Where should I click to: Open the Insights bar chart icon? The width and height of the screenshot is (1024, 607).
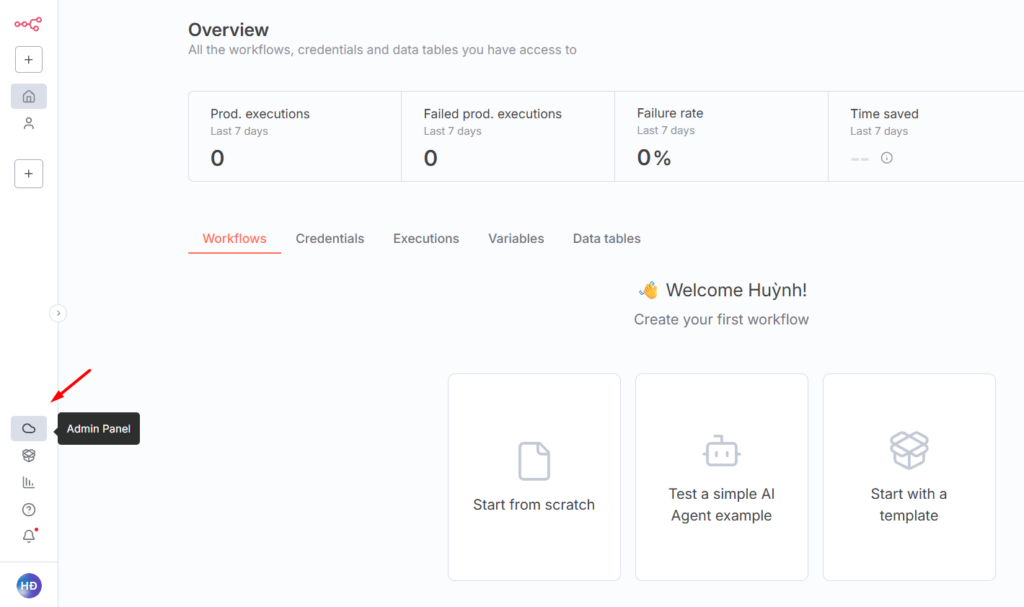29,483
